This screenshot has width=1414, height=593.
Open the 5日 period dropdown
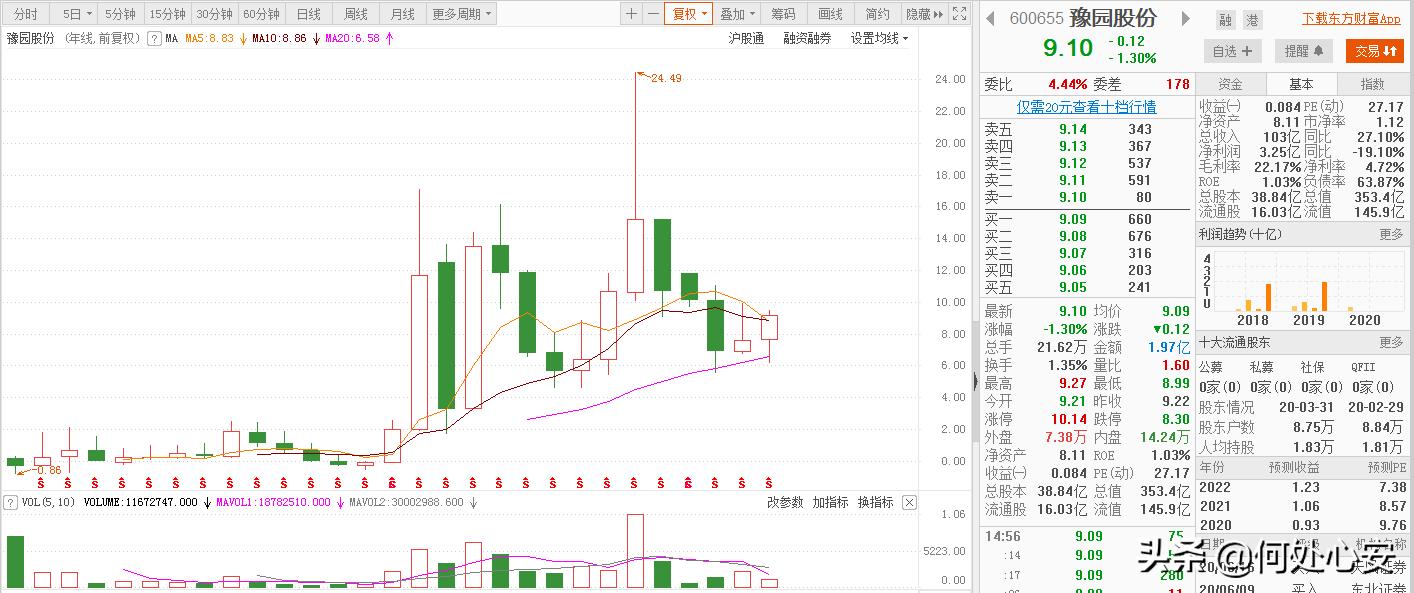tap(77, 14)
